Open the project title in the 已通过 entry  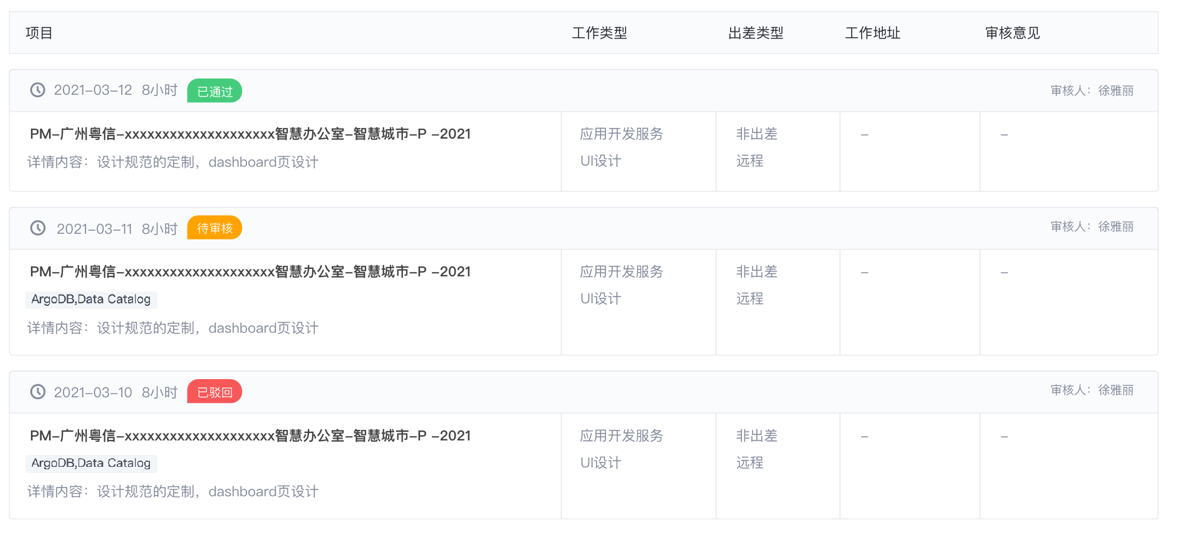click(250, 134)
